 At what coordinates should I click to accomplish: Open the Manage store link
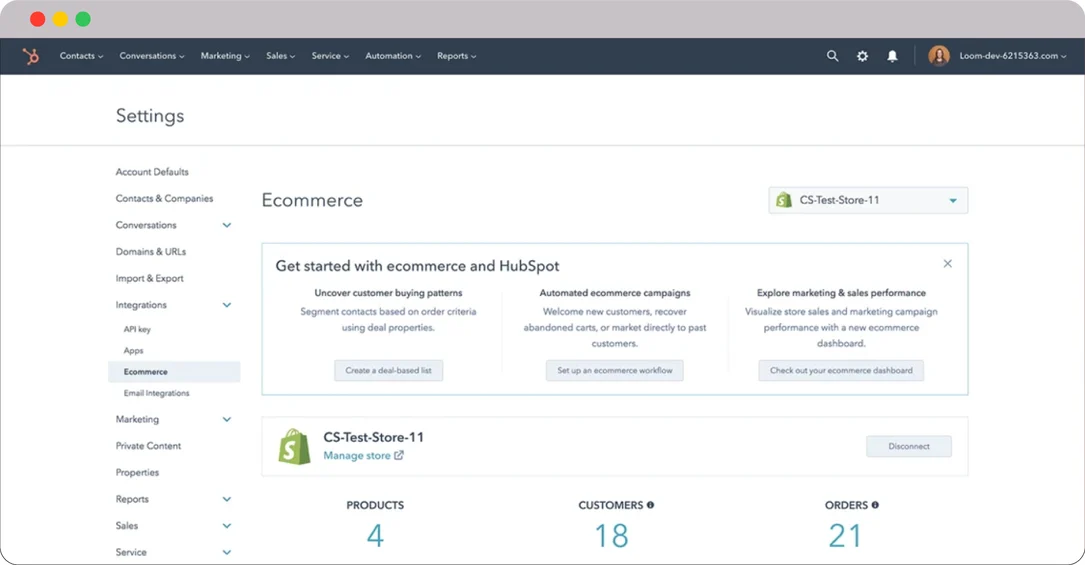click(x=356, y=455)
